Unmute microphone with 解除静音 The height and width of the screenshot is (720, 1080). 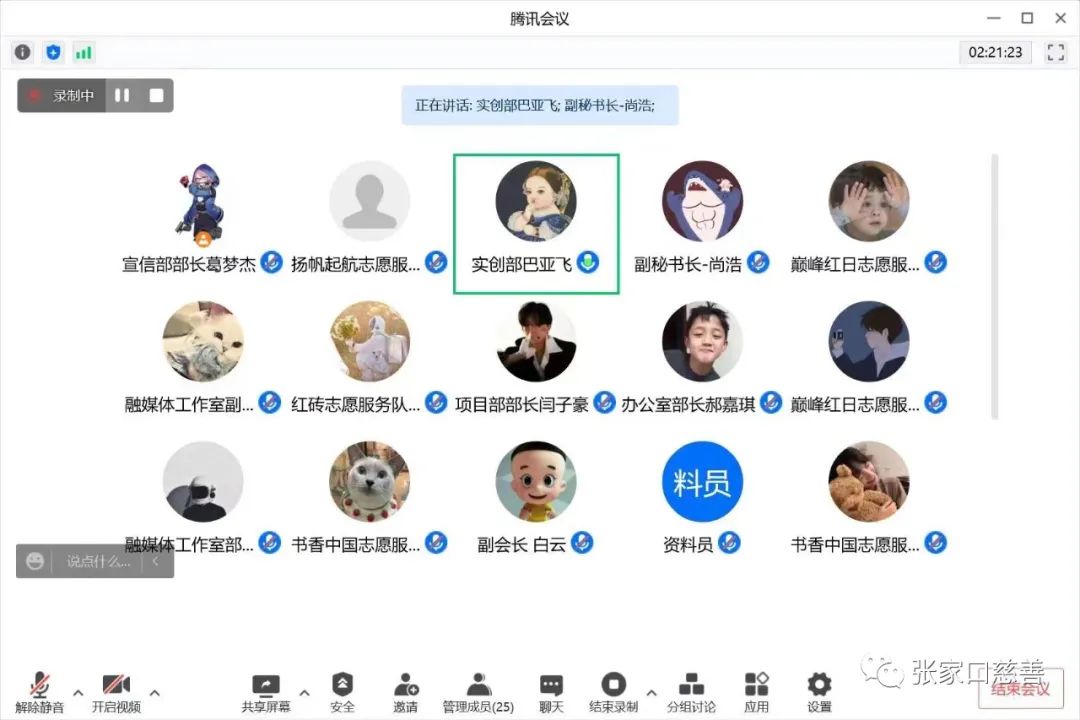(39, 692)
